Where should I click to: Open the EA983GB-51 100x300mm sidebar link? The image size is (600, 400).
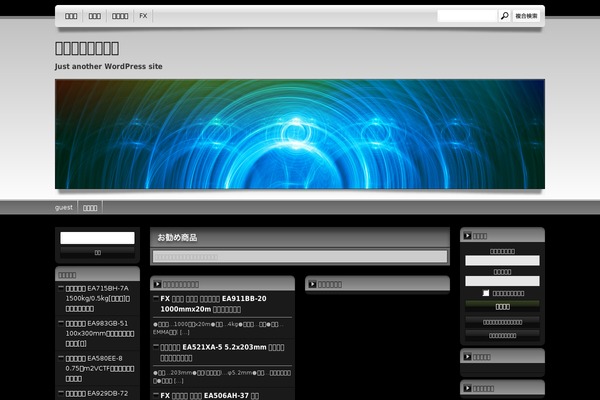click(98, 333)
